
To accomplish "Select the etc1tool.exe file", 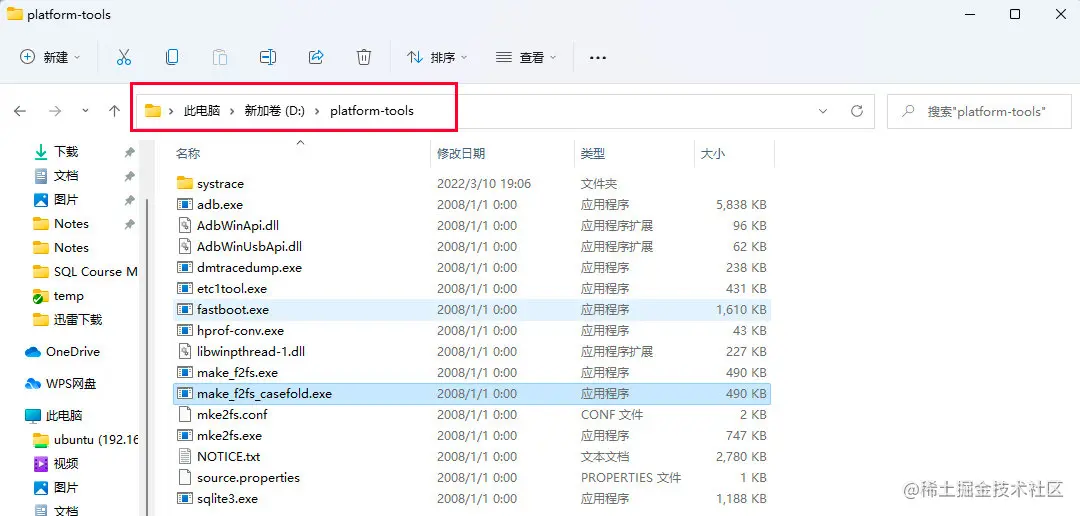I will click(472, 289).
